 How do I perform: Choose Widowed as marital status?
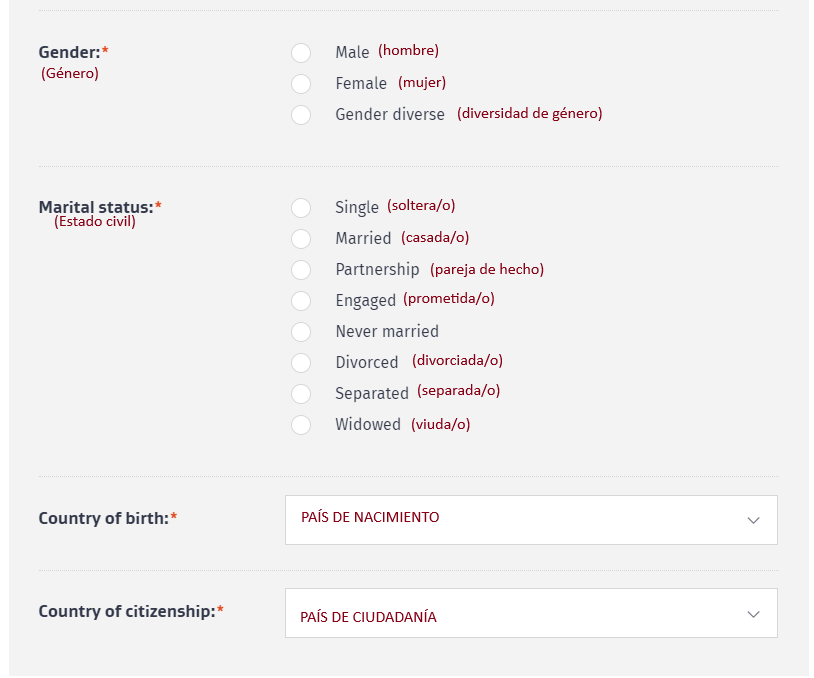(x=301, y=425)
